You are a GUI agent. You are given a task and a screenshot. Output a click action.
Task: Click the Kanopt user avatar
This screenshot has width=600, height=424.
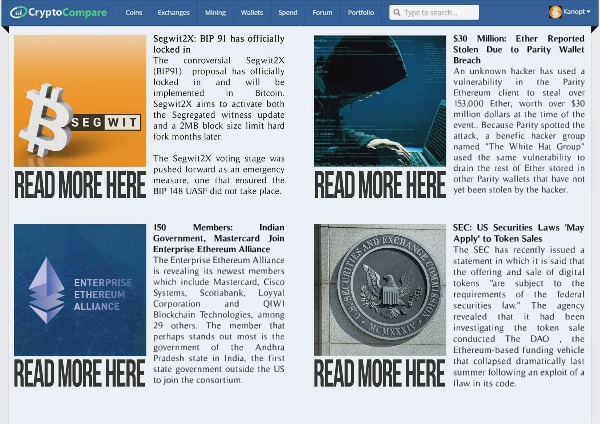[555, 12]
